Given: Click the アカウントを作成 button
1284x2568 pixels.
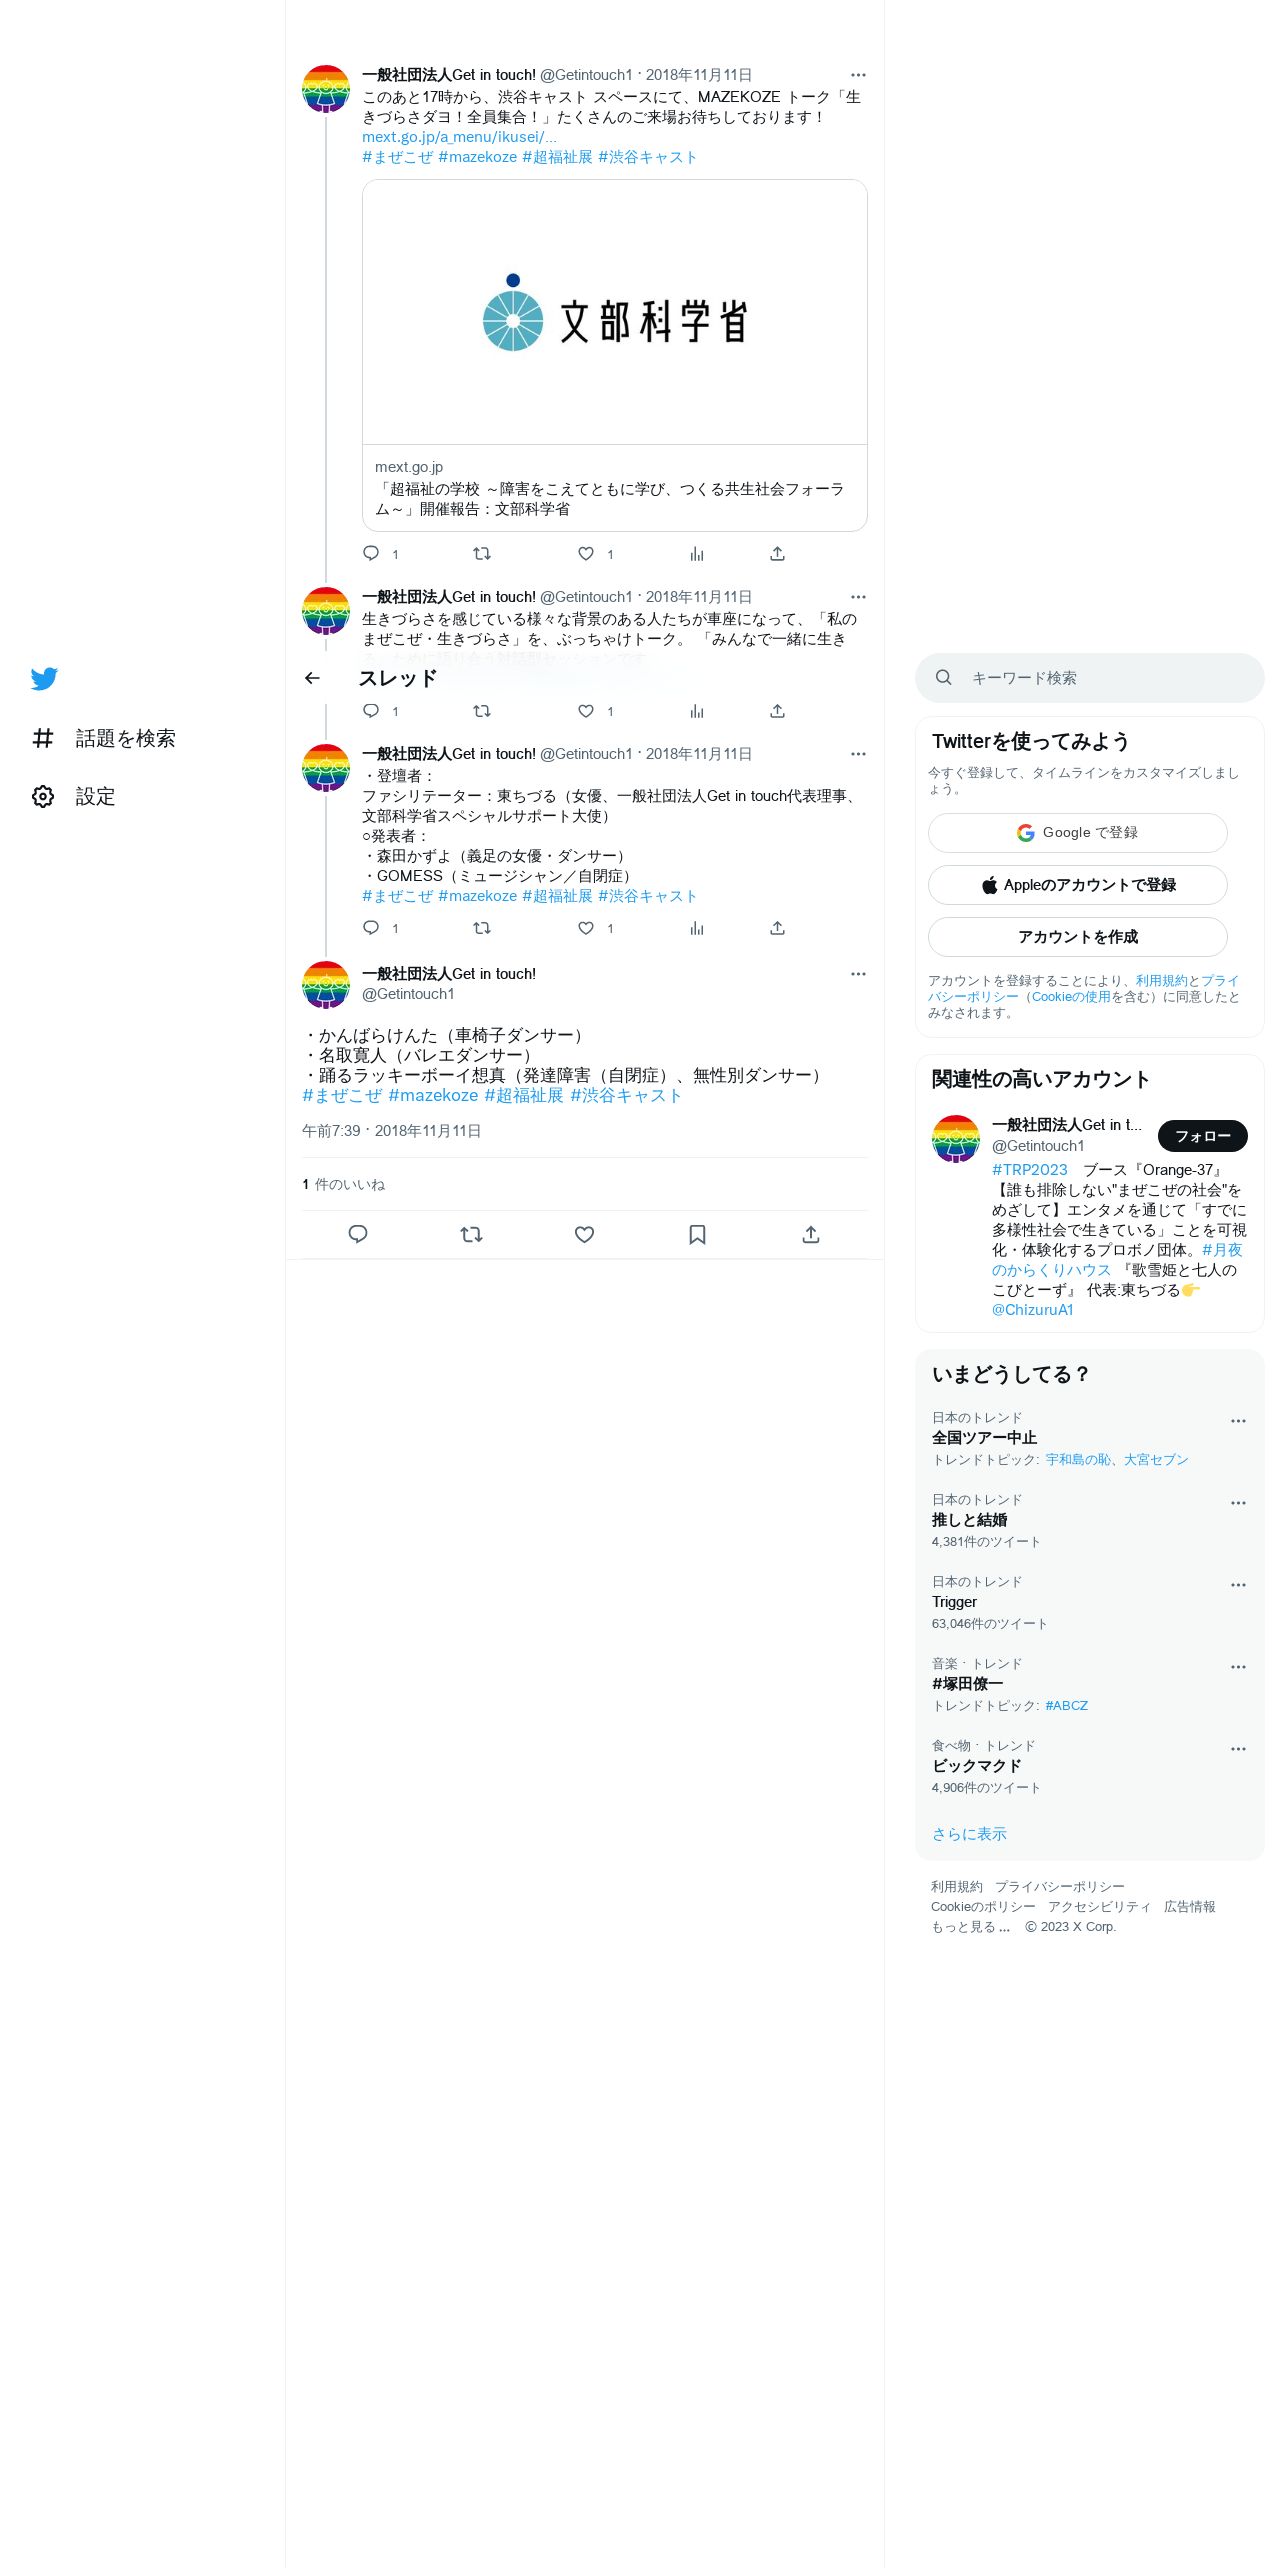Looking at the screenshot, I should [1078, 937].
